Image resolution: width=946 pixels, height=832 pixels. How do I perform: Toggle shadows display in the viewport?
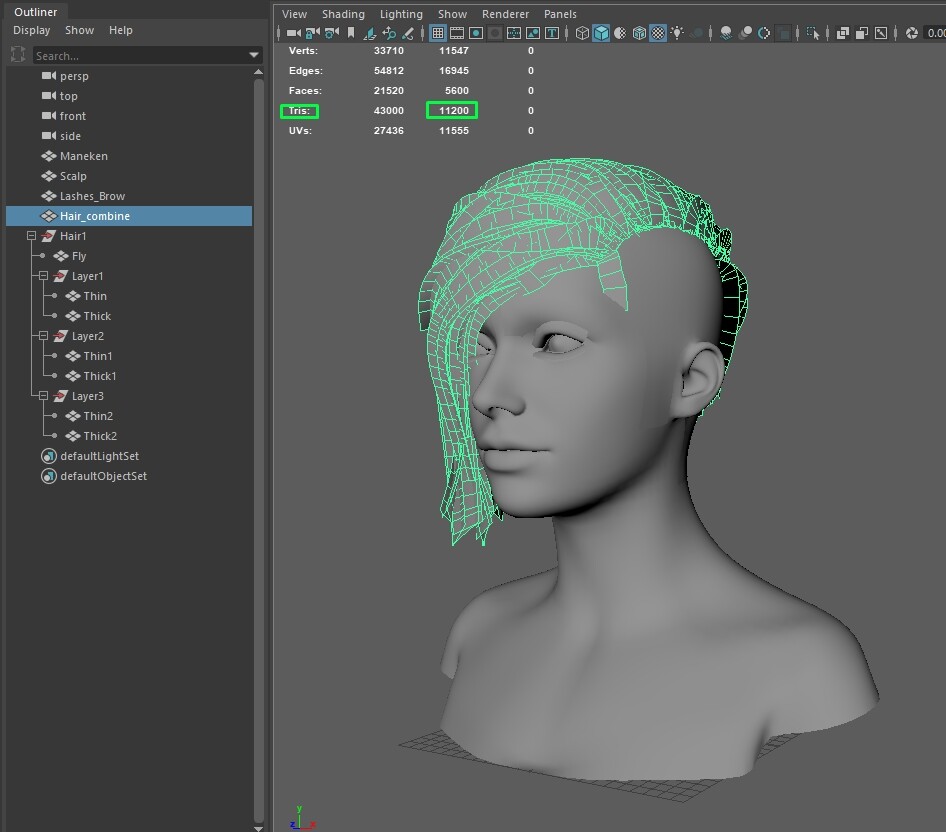click(725, 33)
